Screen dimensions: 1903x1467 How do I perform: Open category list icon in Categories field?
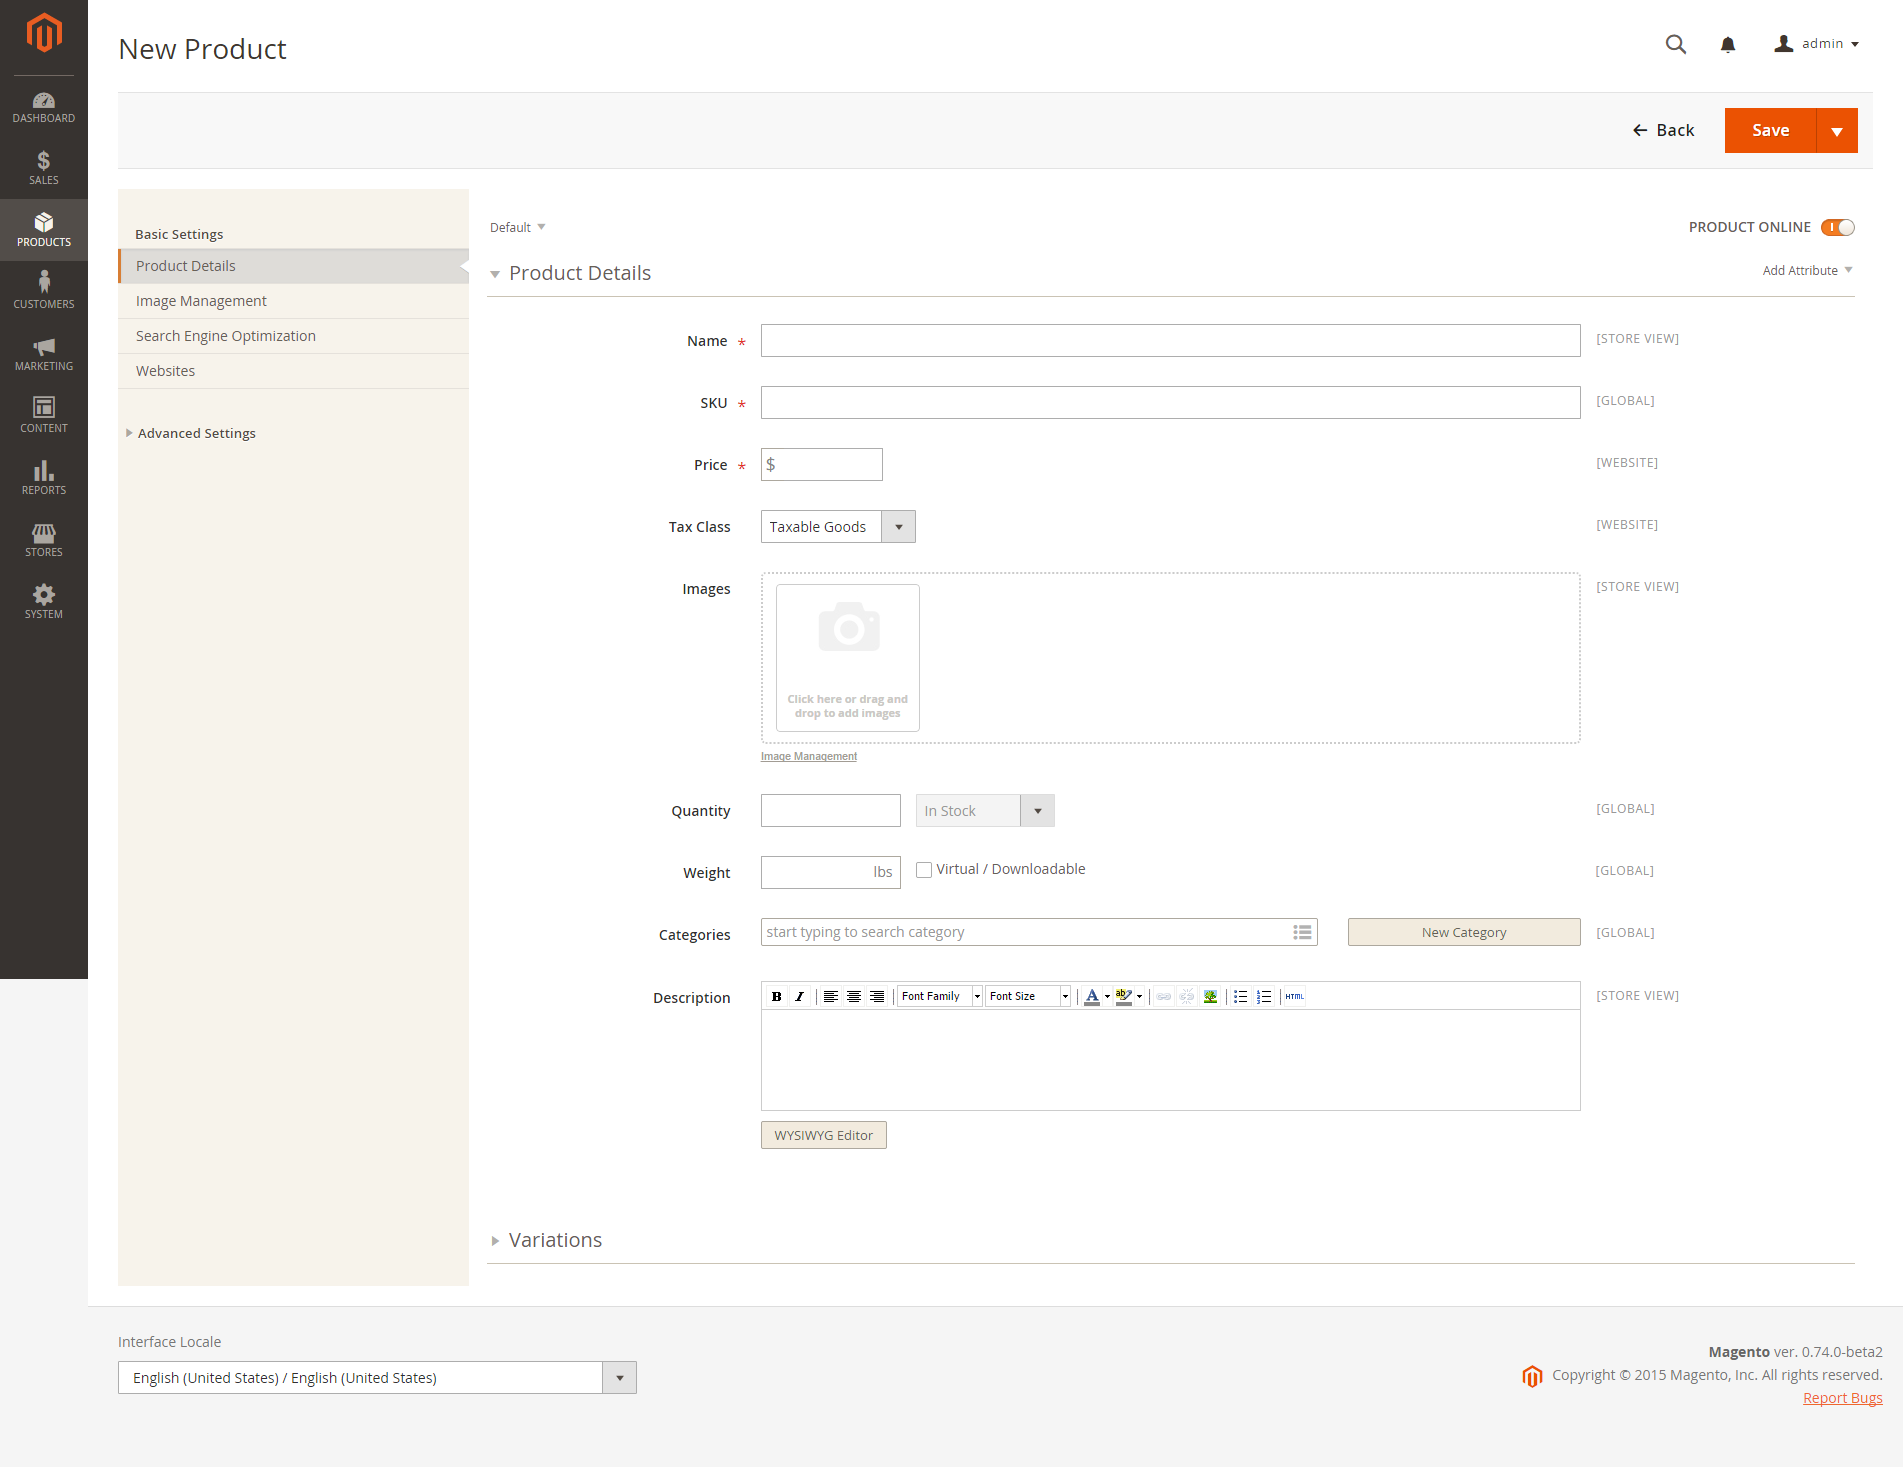click(x=1302, y=932)
